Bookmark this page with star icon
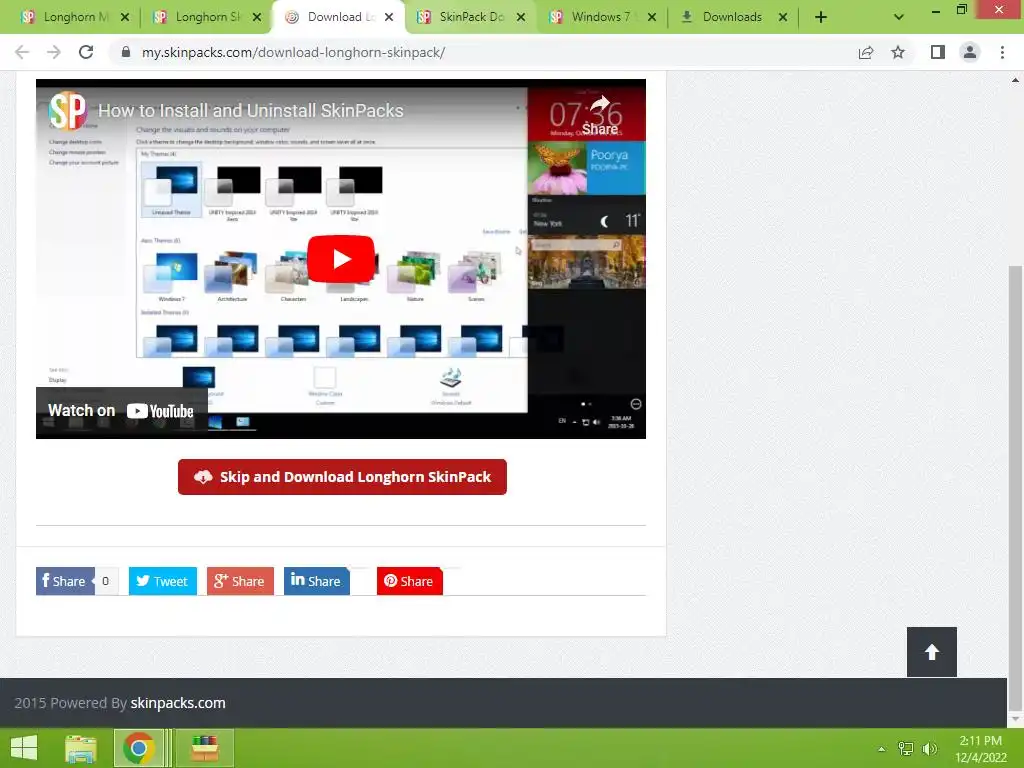Image resolution: width=1024 pixels, height=768 pixels. [898, 52]
